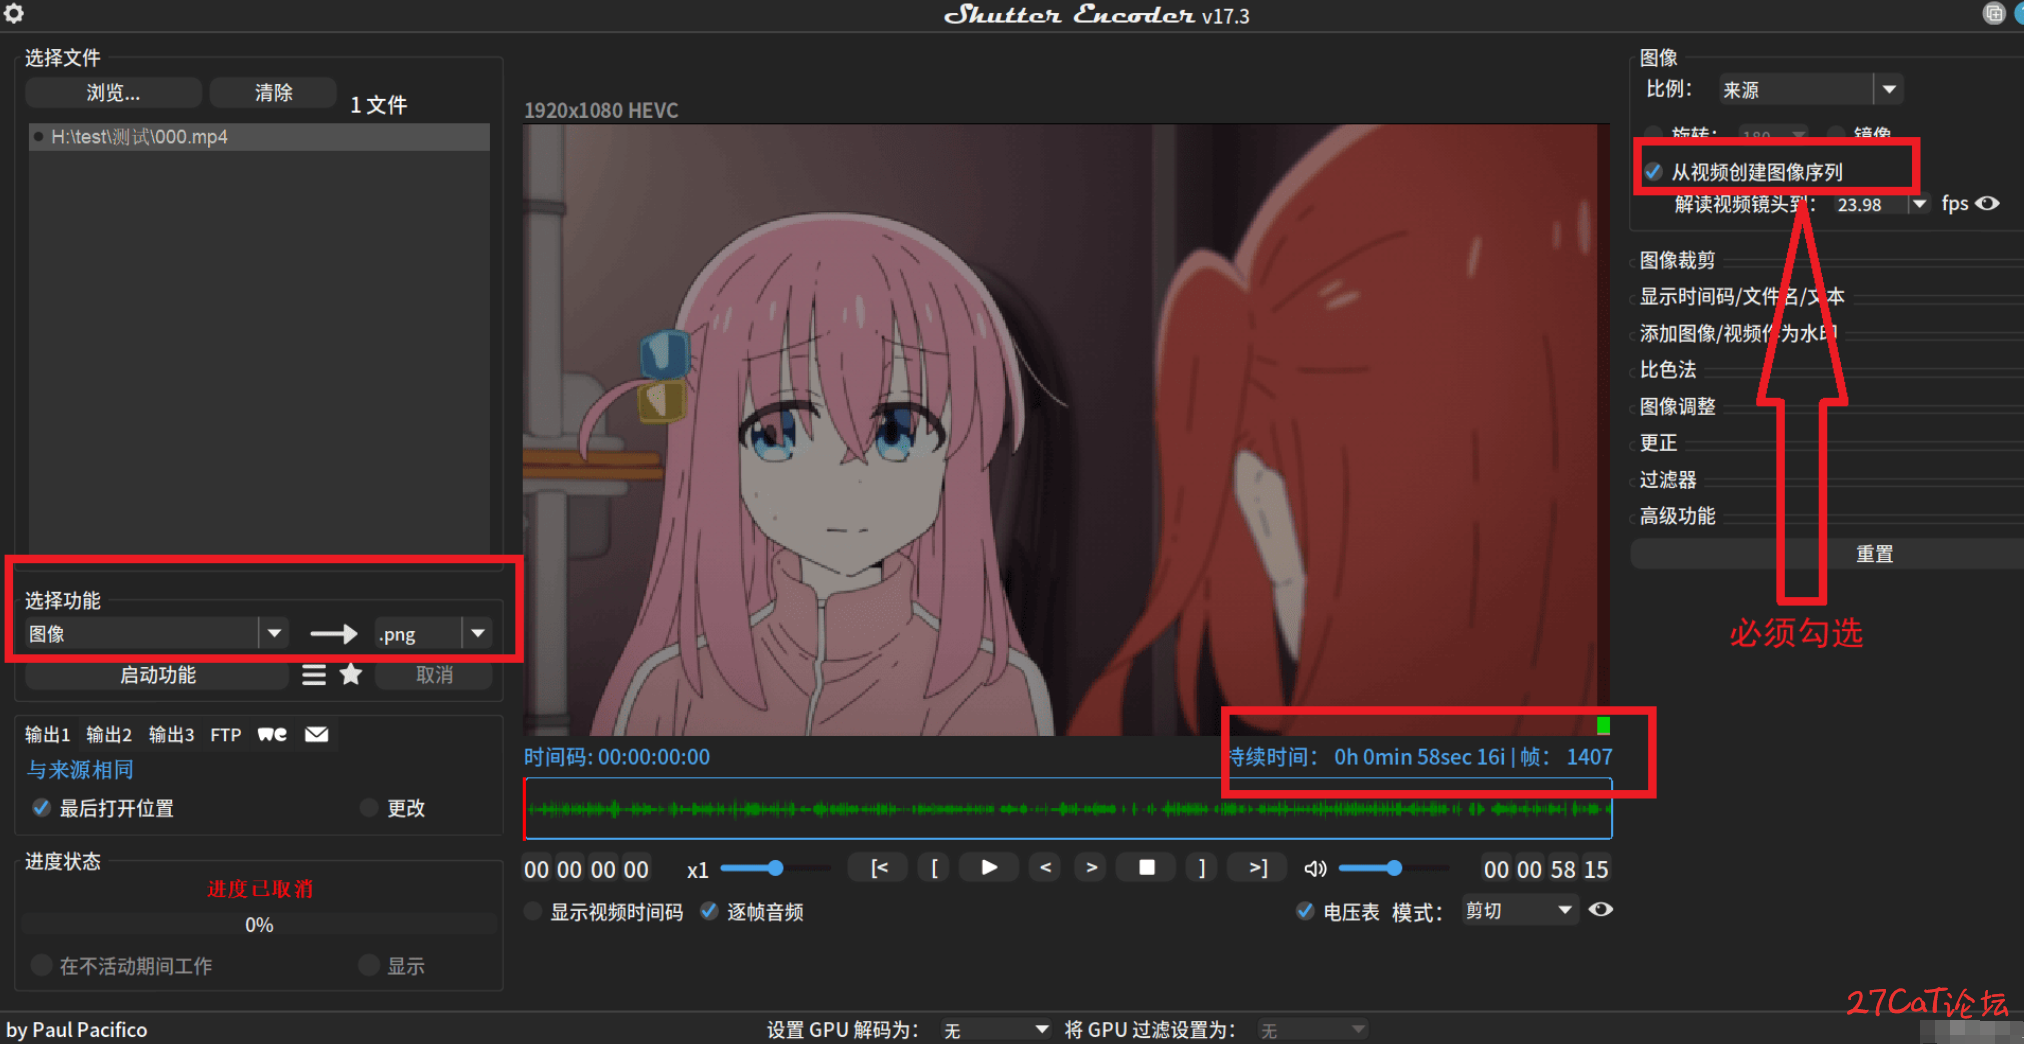This screenshot has height=1044, width=2024.
Task: Expand the 过滤器 section
Action: tap(1668, 479)
